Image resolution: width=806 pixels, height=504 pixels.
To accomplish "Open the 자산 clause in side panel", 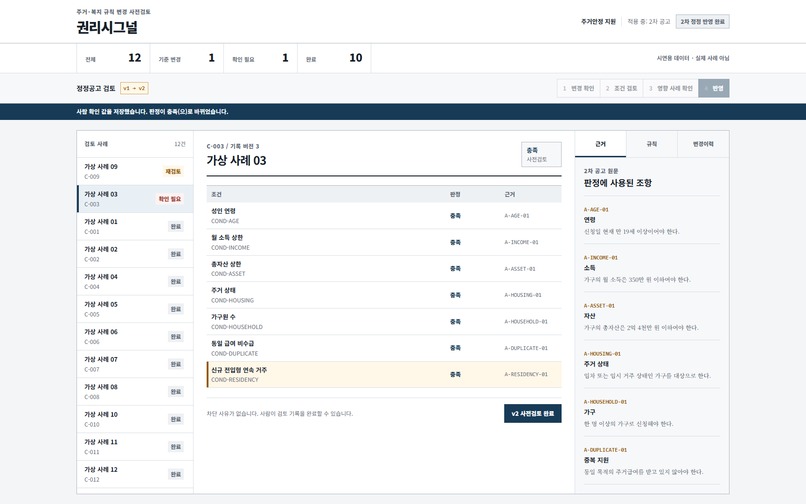I will pyautogui.click(x=651, y=316).
